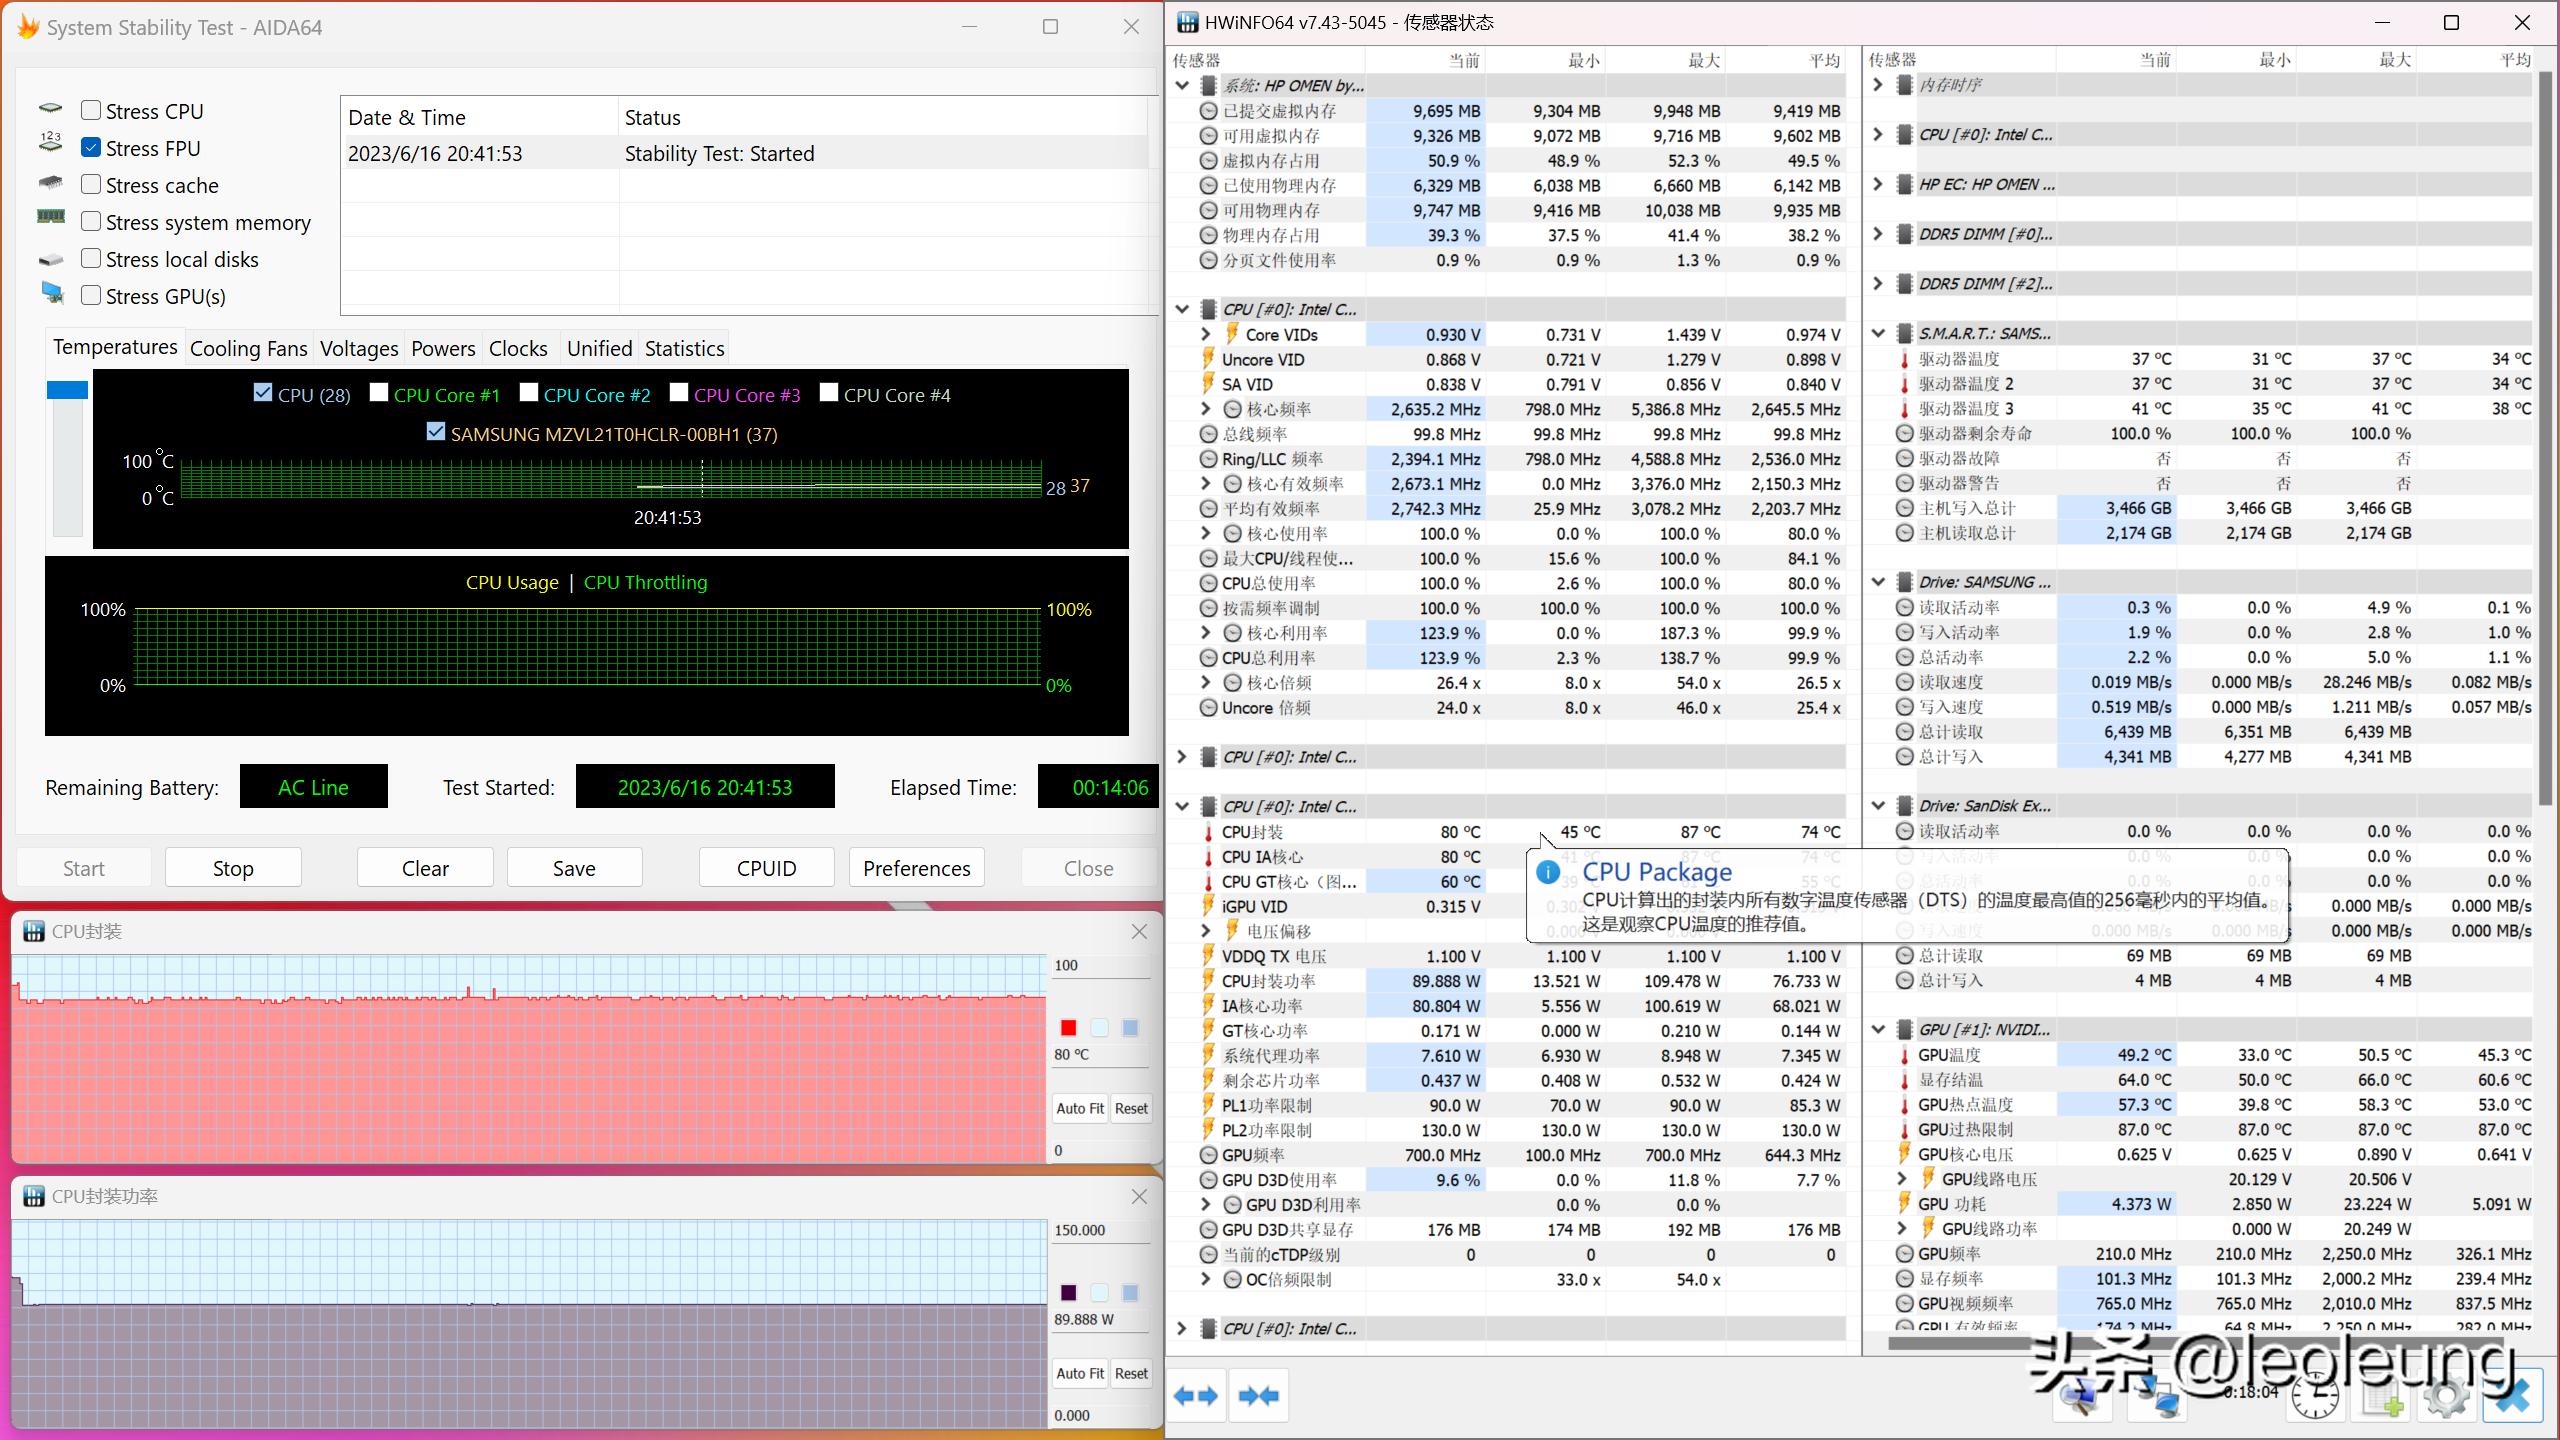Click the Preferences button
This screenshot has height=1440, width=2560.
(x=916, y=868)
